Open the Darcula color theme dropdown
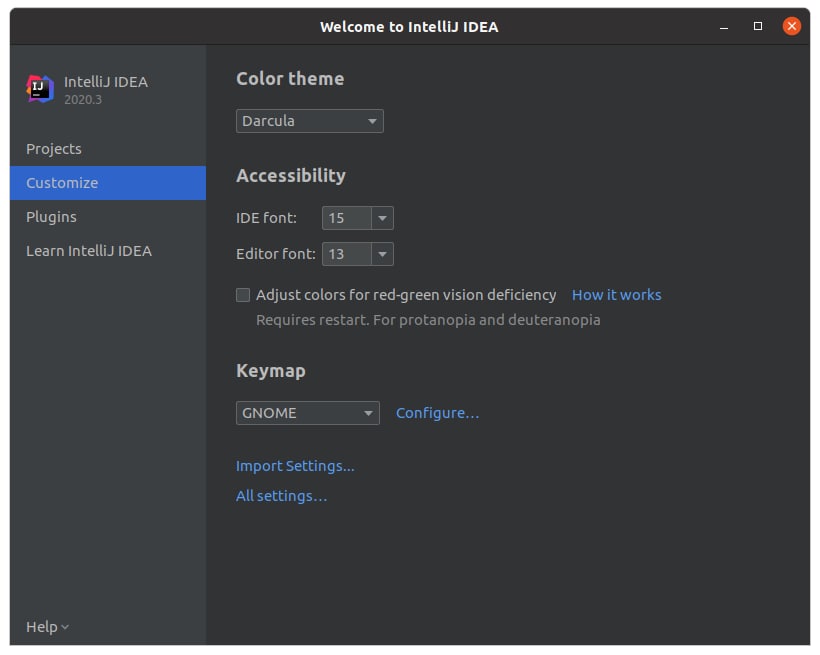This screenshot has width=820, height=655. (310, 121)
